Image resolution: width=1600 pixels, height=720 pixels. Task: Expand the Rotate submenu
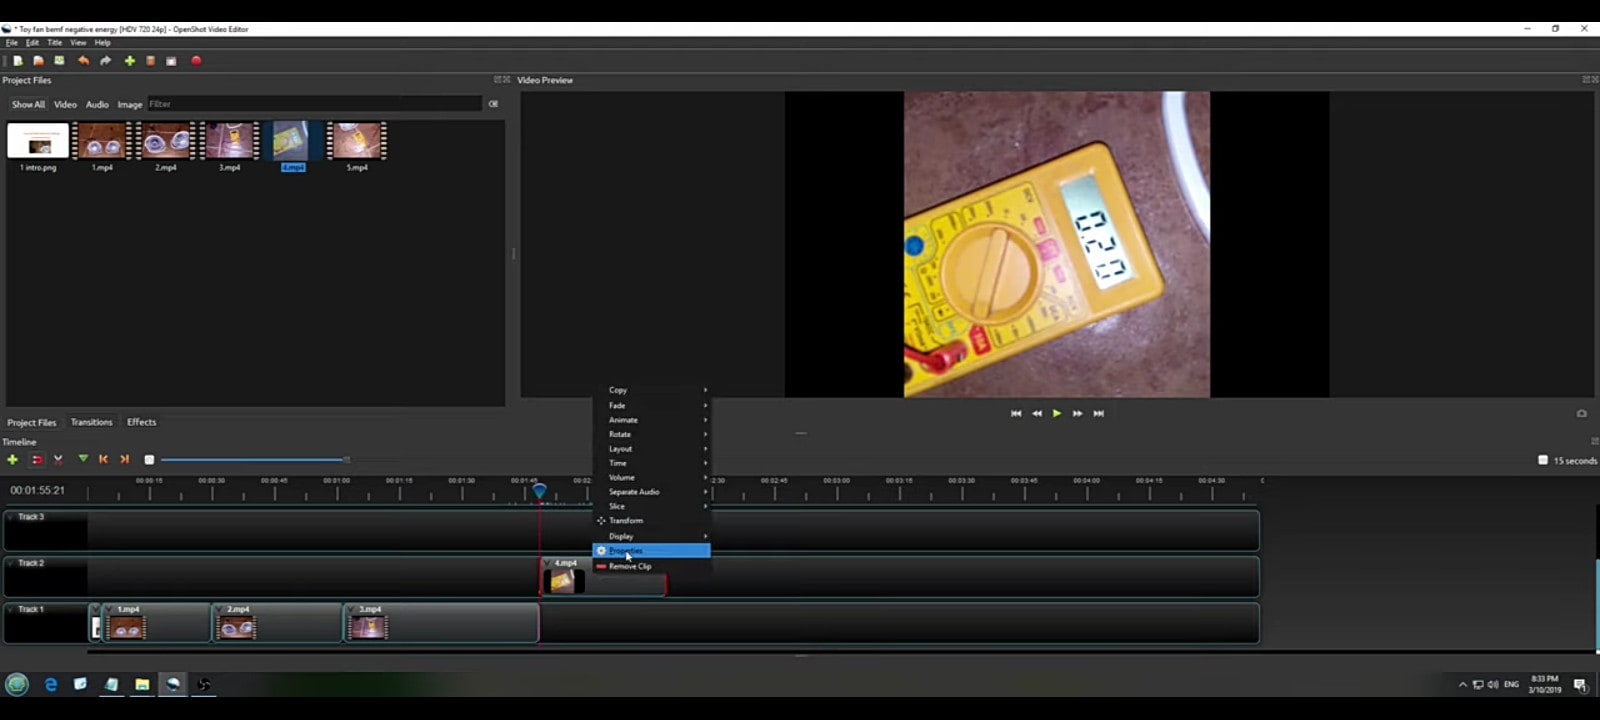pos(652,434)
